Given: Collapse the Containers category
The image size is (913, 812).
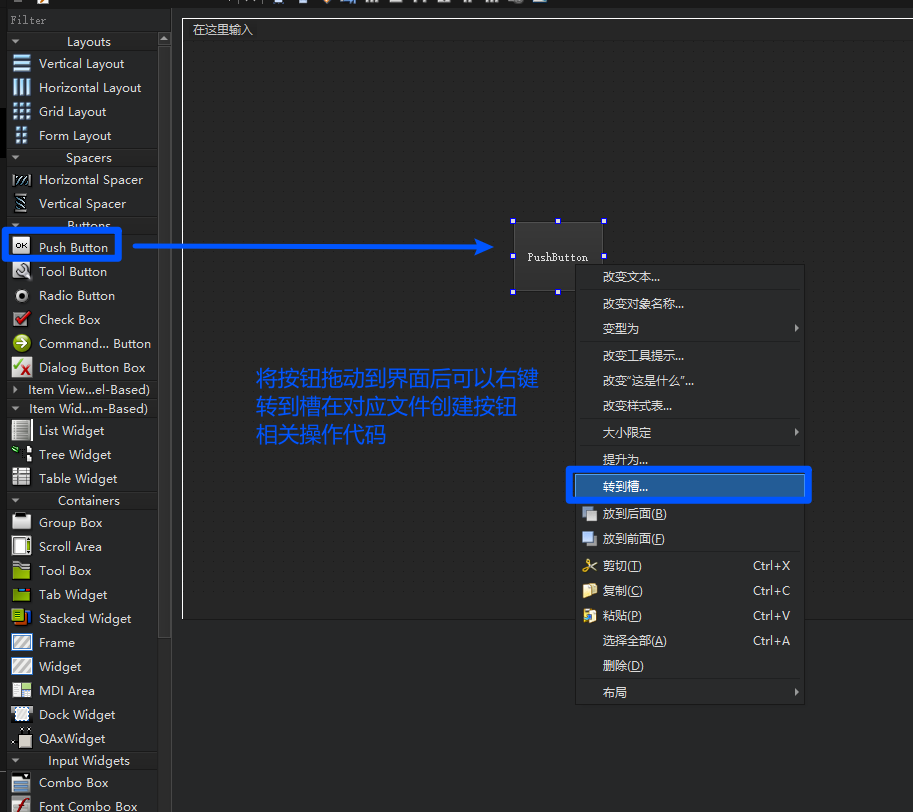Looking at the screenshot, I should tap(16, 501).
